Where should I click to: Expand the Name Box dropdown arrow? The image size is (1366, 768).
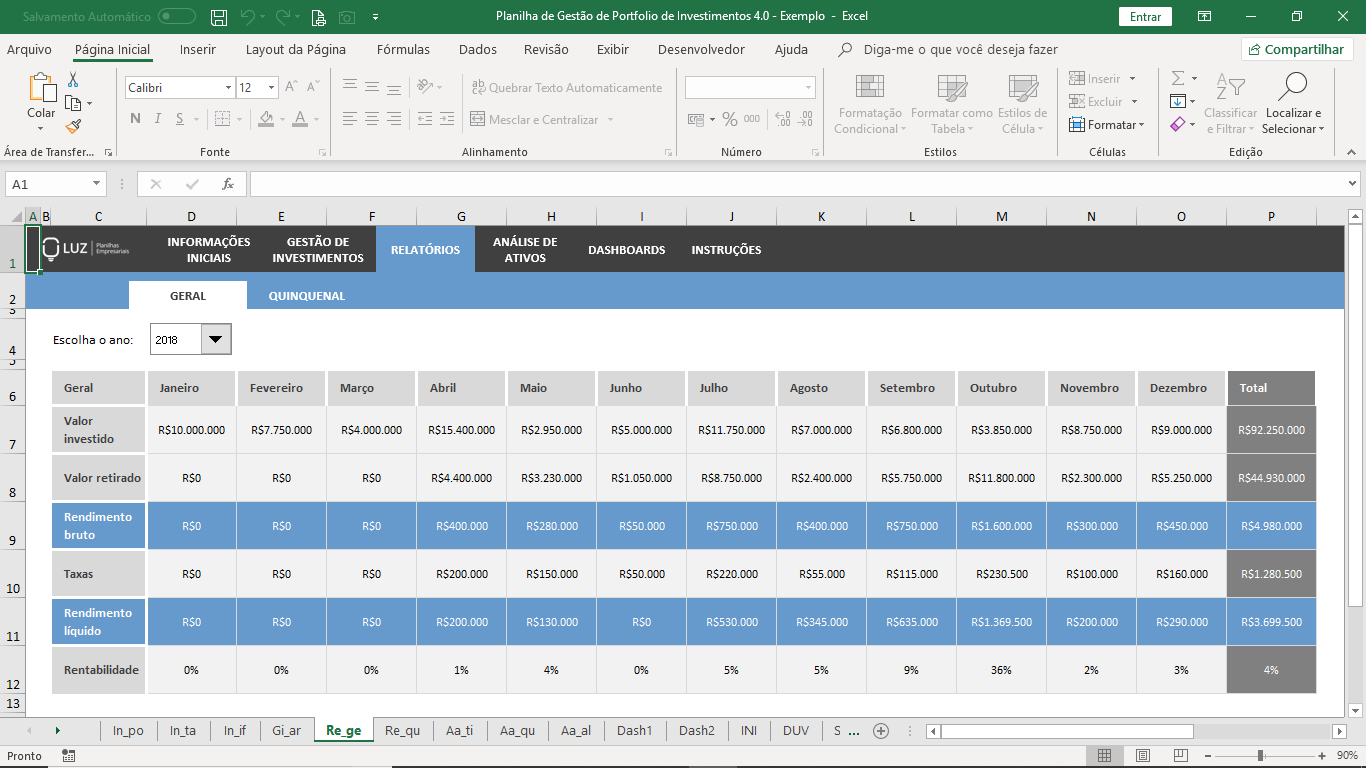click(x=97, y=184)
